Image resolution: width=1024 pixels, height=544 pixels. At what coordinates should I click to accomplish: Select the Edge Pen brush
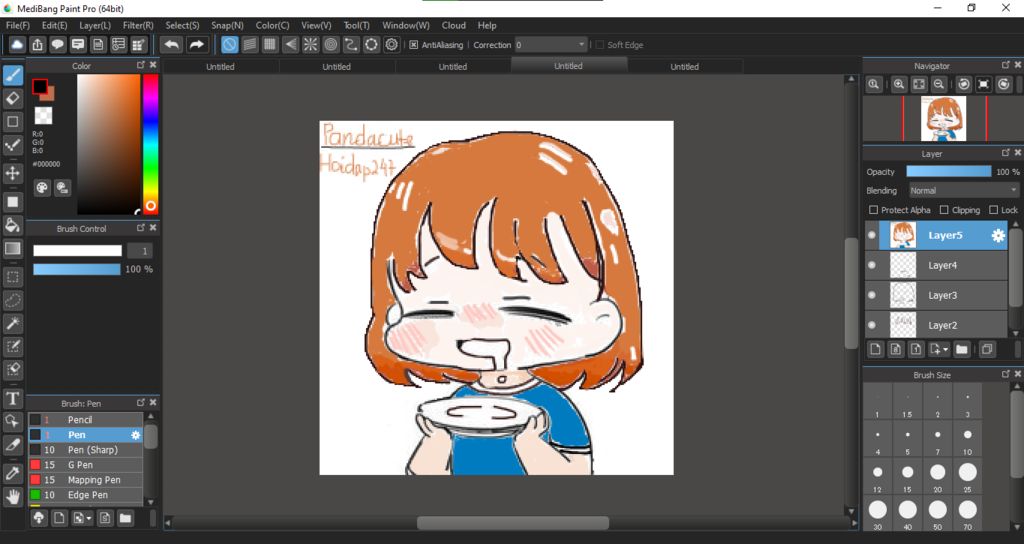click(86, 495)
